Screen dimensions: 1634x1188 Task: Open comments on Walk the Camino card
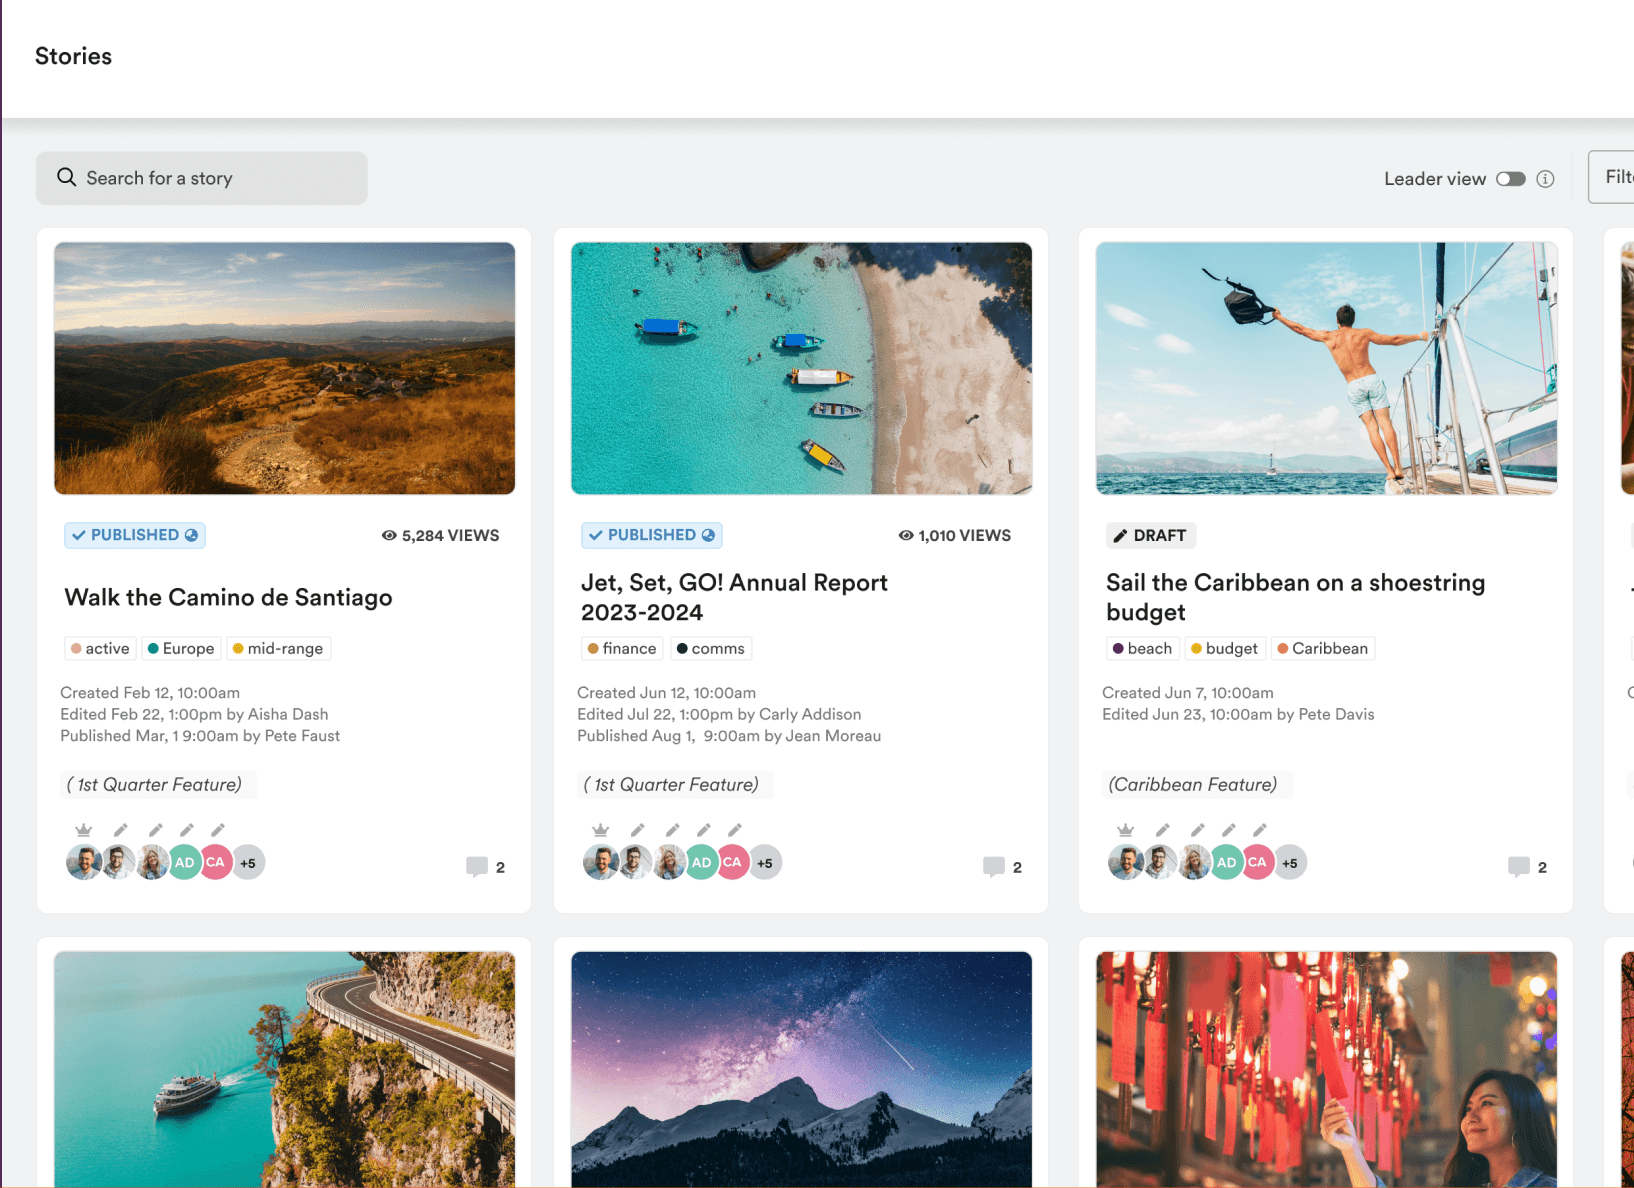(486, 867)
